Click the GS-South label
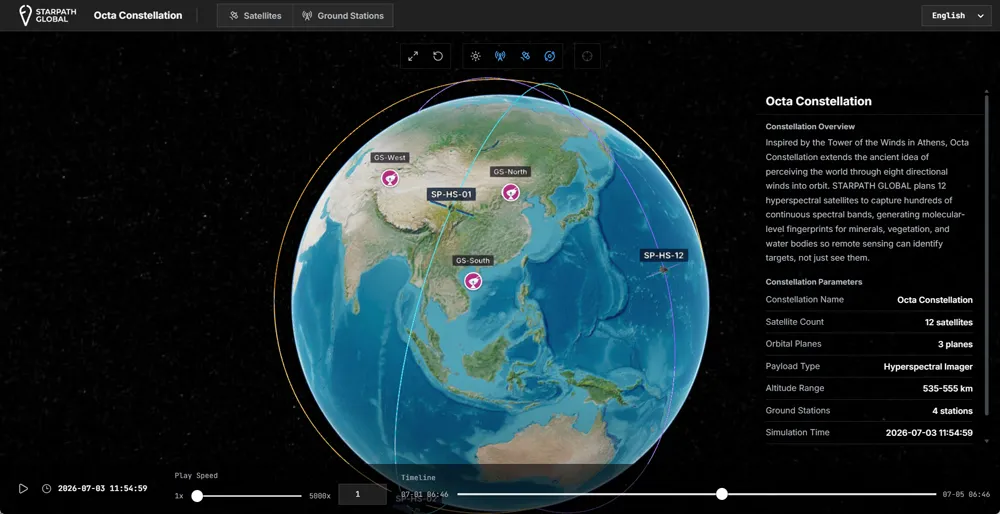 473,260
